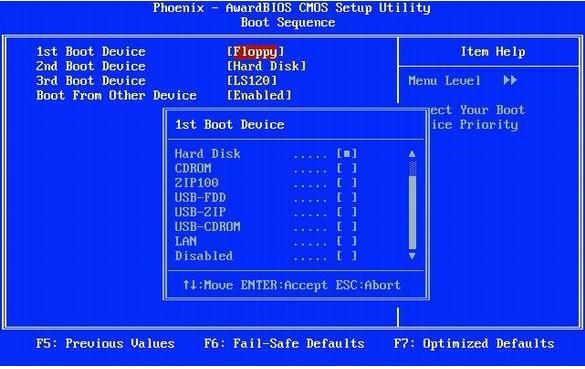Click the 'Phoenix - AwardBIOS CMOS Setup Utility' header
Viewport: 585px width, 369px height.
(292, 8)
